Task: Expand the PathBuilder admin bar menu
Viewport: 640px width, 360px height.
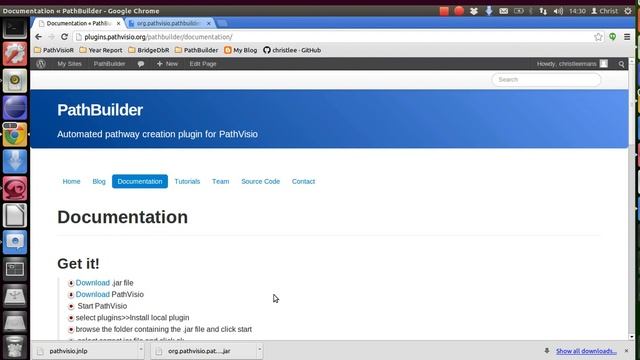Action: click(109, 64)
